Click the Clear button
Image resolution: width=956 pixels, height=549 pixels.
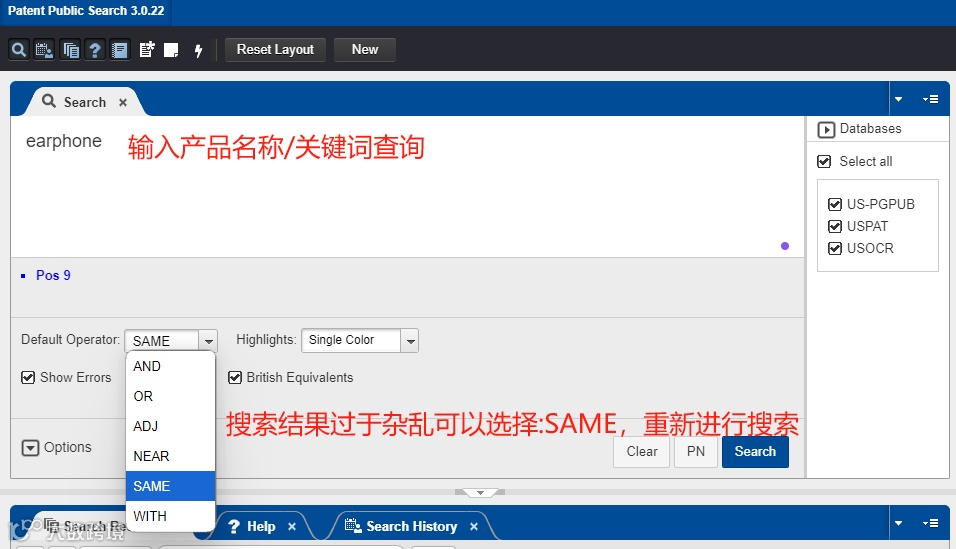641,451
